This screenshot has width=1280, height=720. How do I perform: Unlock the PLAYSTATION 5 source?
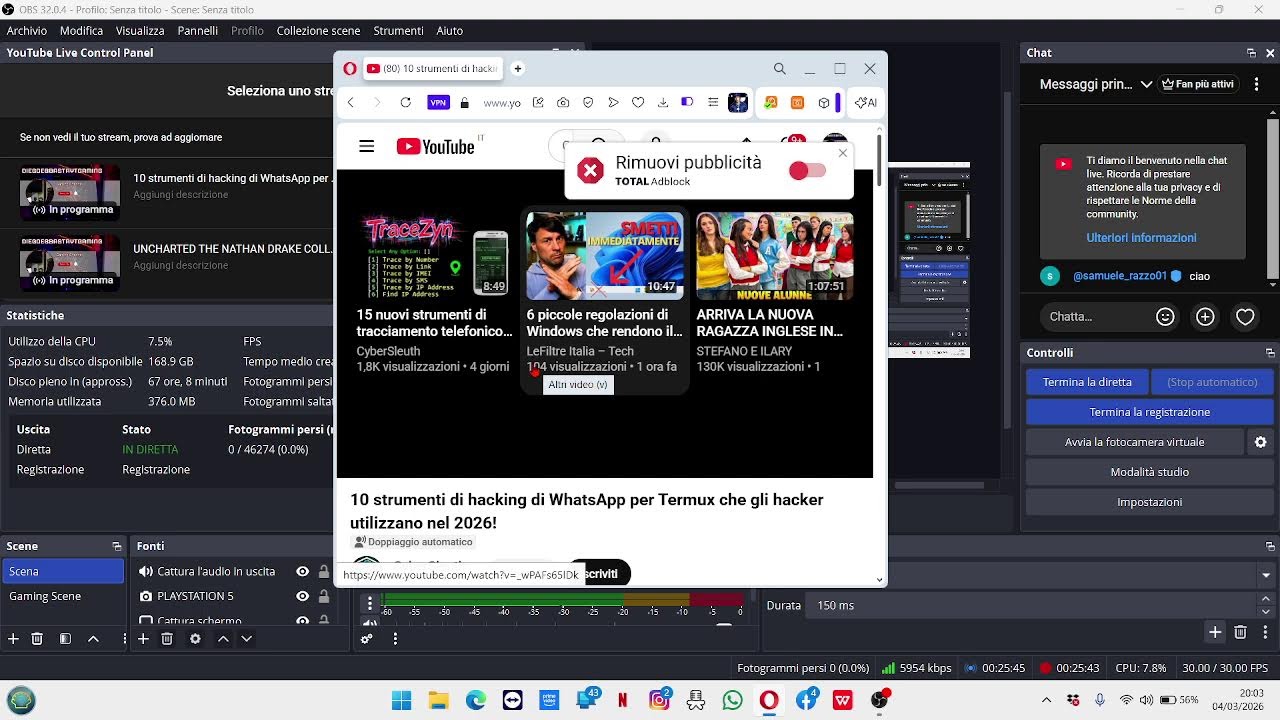[x=323, y=596]
